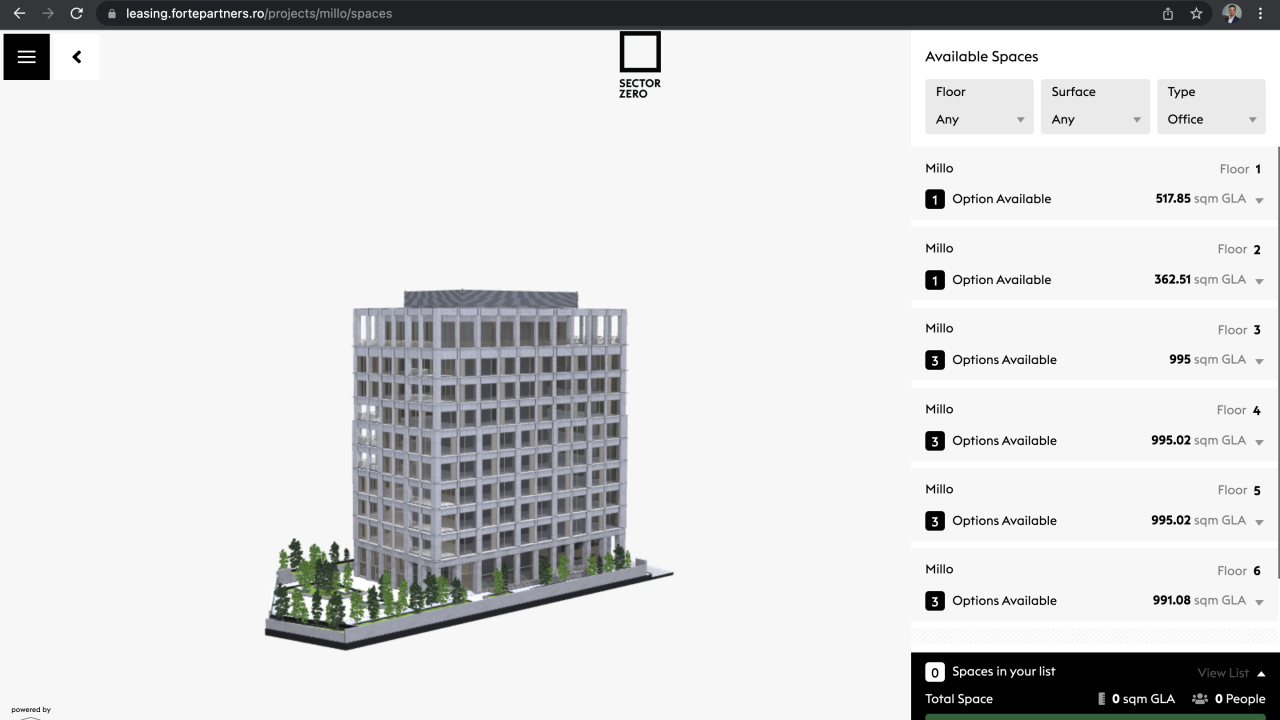The height and width of the screenshot is (720, 1280).
Task: Open the browser profile avatar
Action: [1231, 14]
